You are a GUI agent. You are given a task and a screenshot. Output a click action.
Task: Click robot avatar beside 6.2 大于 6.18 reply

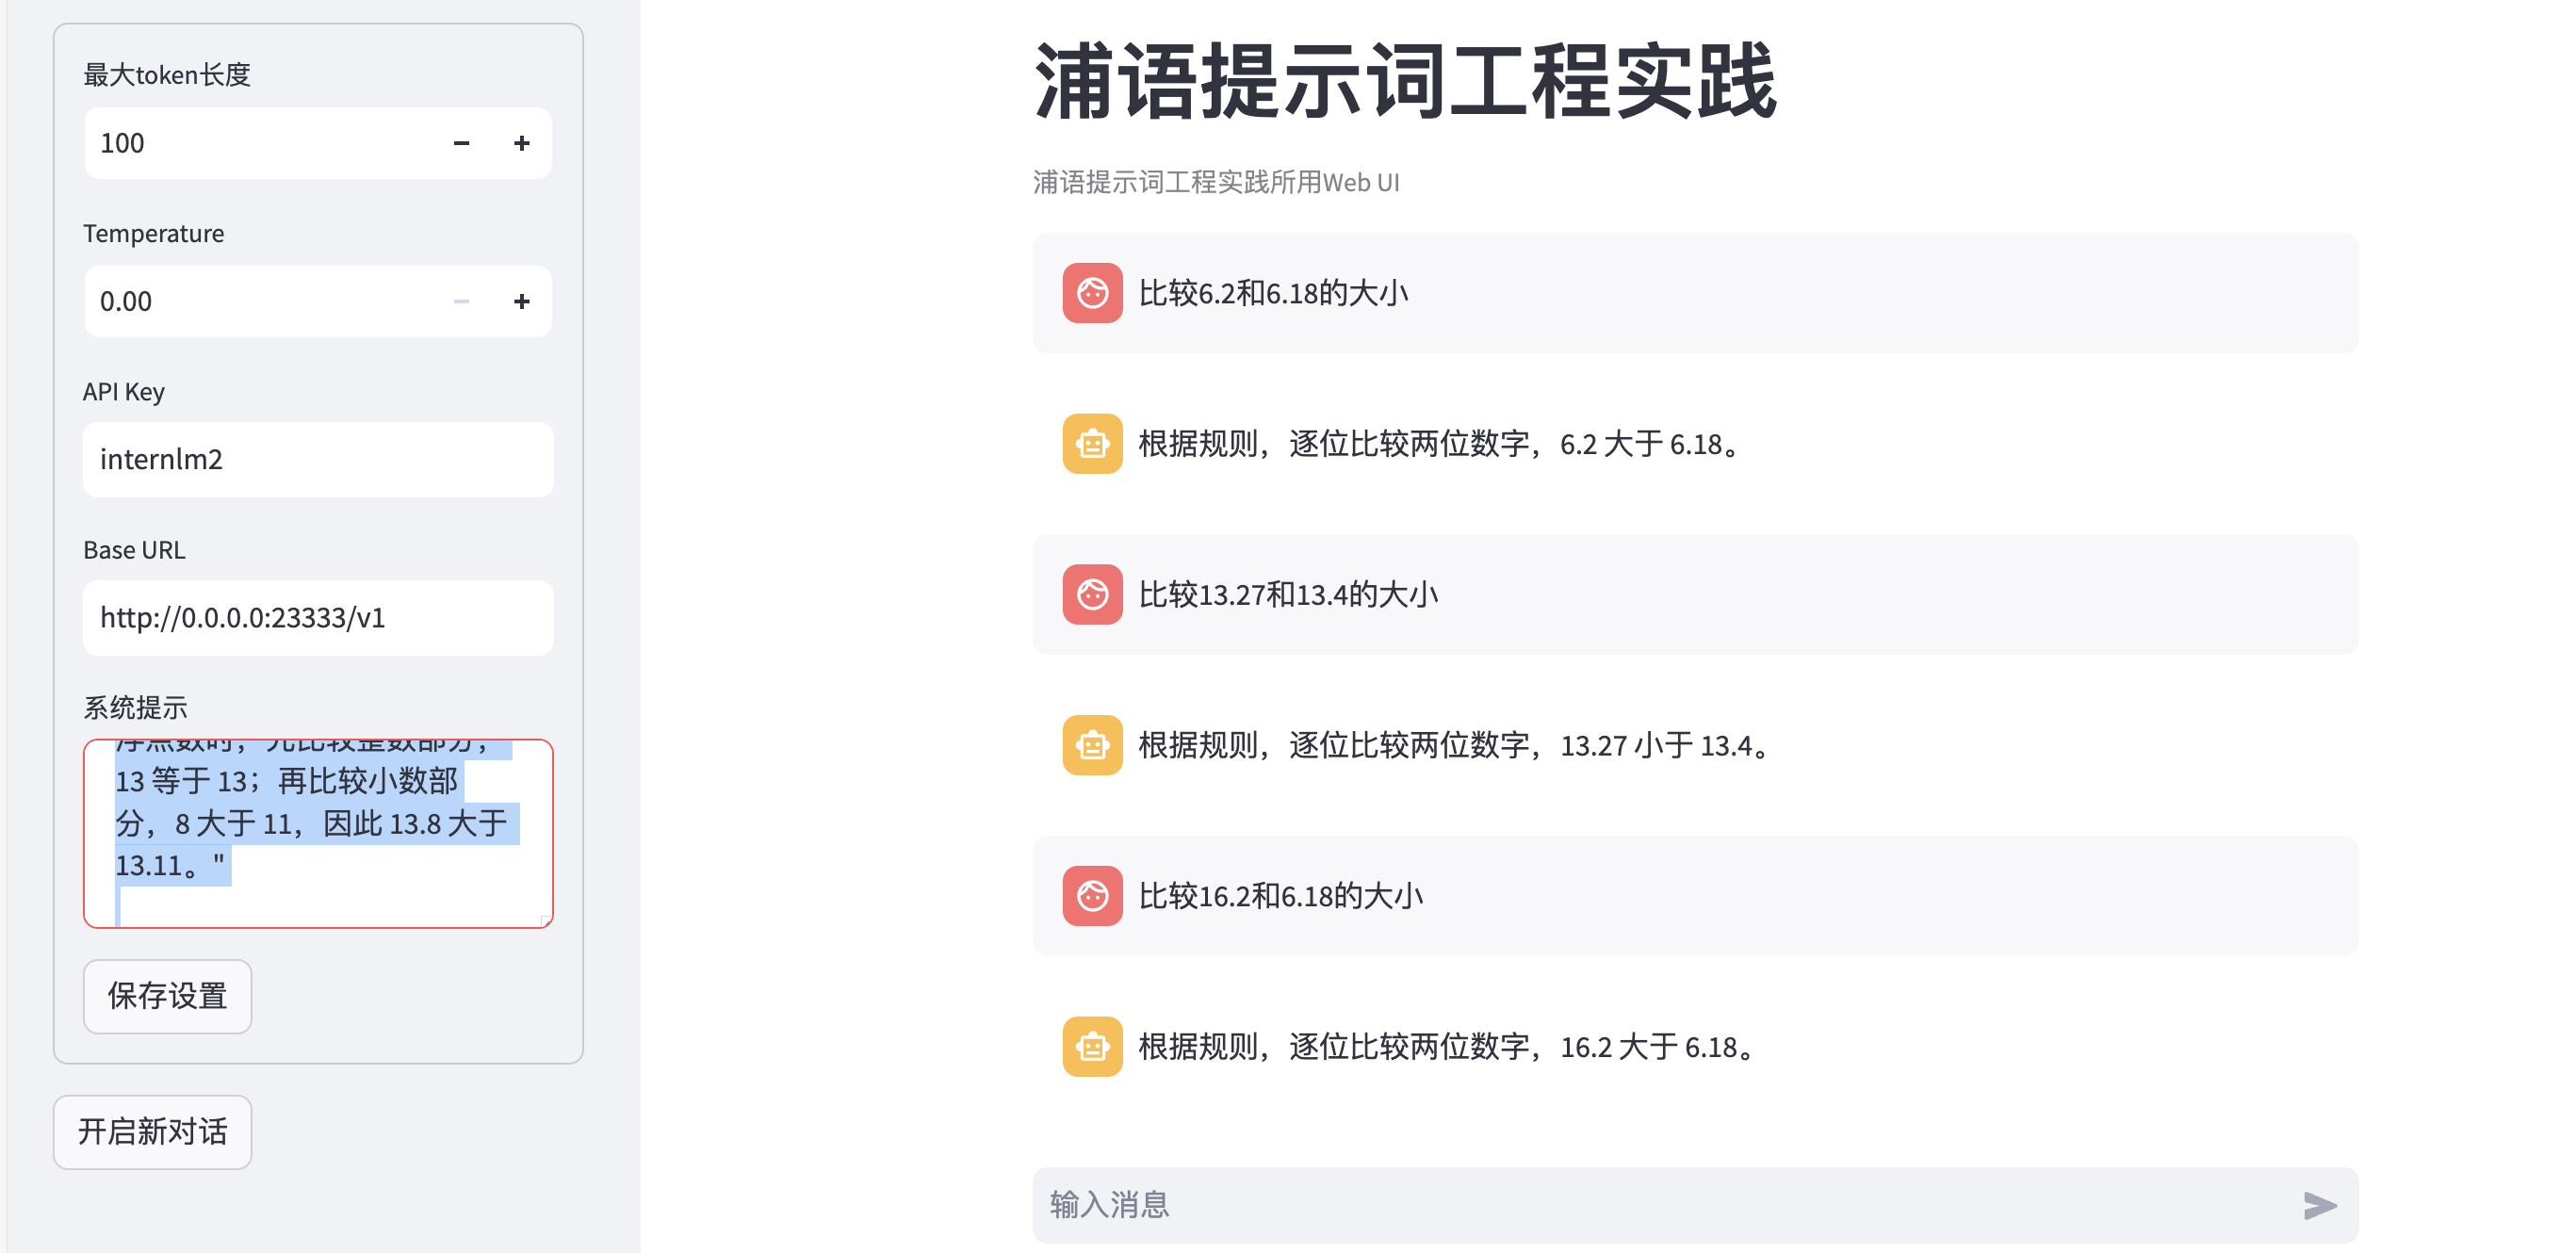pyautogui.click(x=1092, y=444)
